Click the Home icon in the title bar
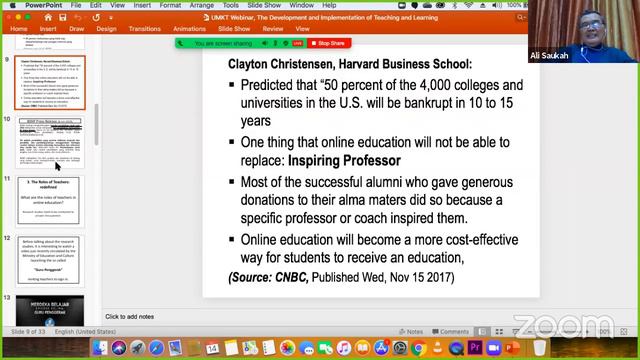The height and width of the screenshot is (360, 640). click(48, 18)
